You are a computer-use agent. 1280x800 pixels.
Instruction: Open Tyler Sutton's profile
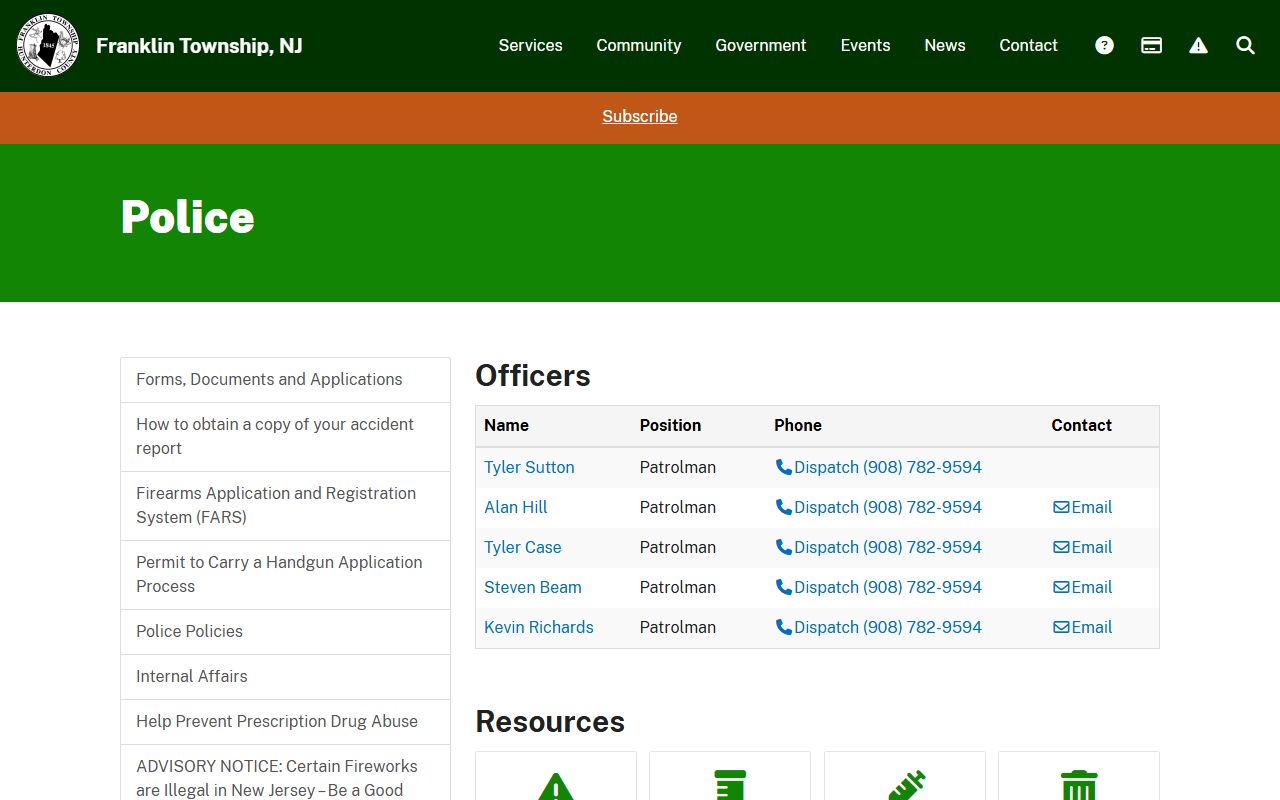pyautogui.click(x=529, y=468)
